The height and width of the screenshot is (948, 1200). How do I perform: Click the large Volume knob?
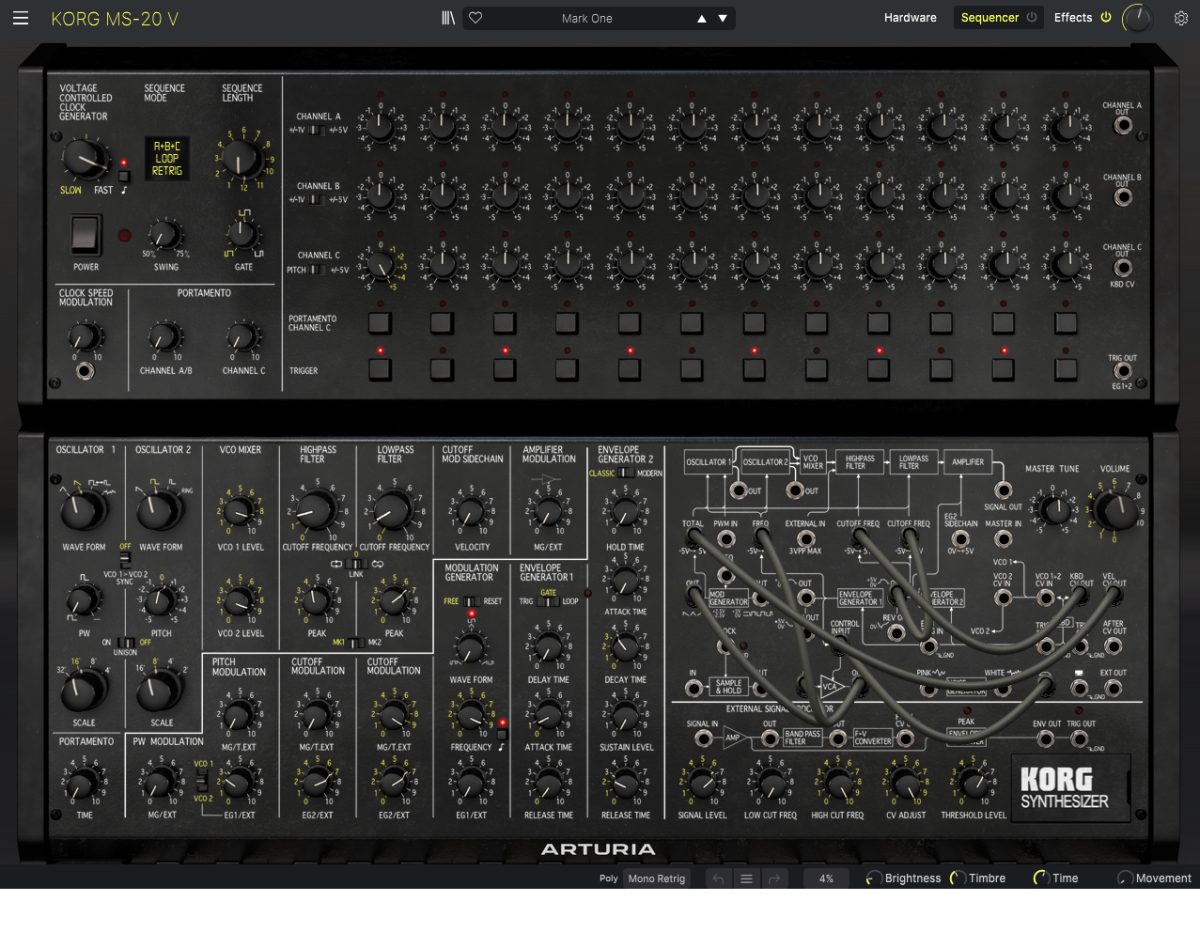coord(1115,510)
